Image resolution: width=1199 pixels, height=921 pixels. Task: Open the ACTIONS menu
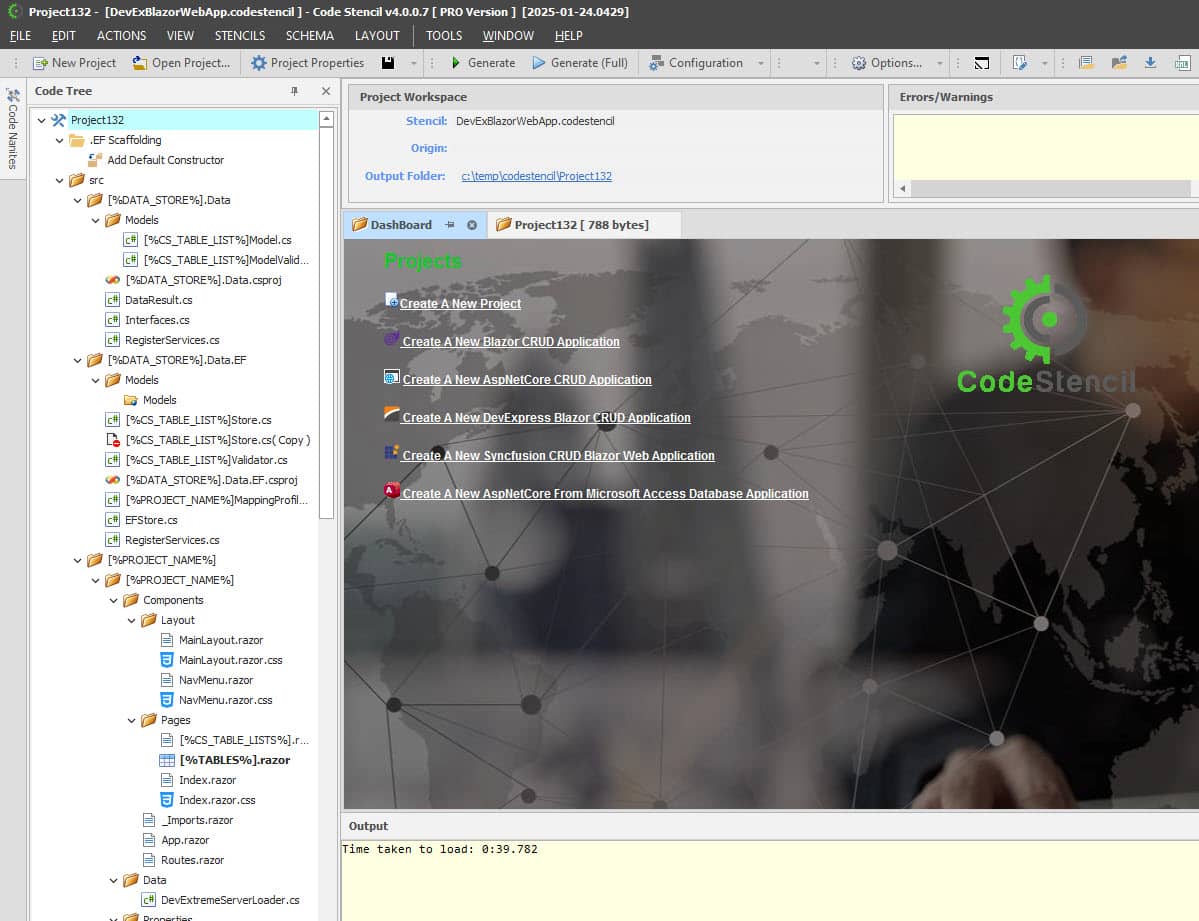tap(121, 35)
